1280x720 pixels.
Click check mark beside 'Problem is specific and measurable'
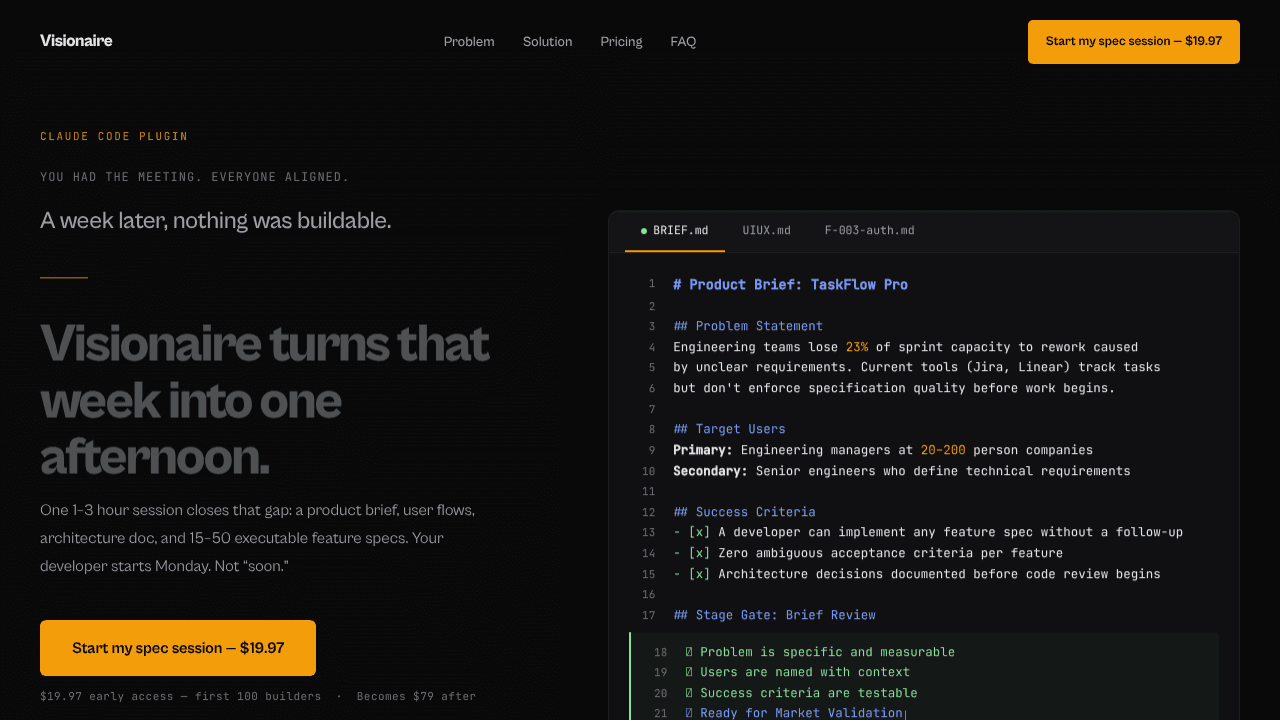point(689,652)
